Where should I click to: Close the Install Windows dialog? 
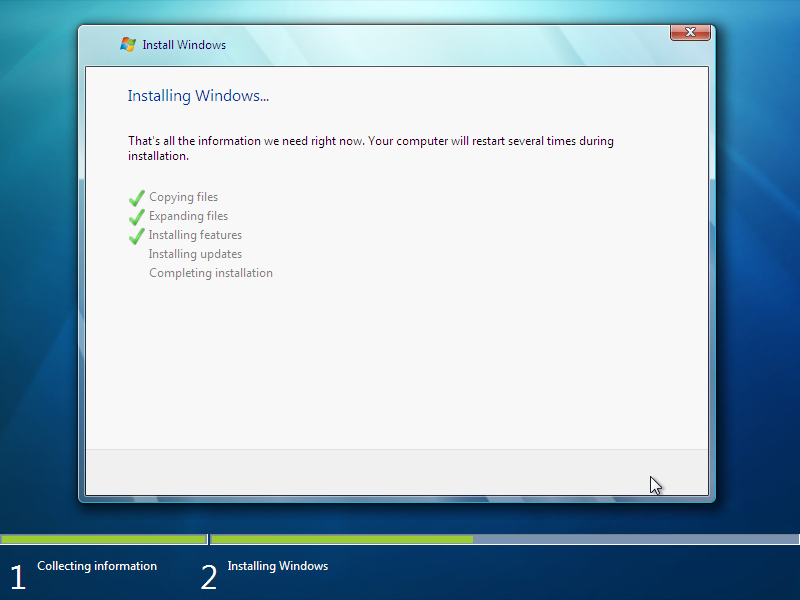tap(690, 32)
